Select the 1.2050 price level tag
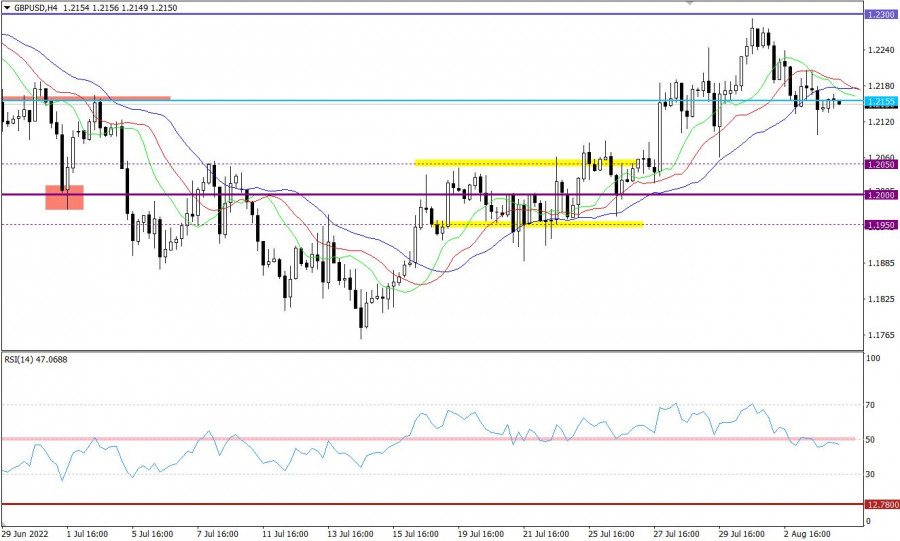Image resolution: width=900 pixels, height=541 pixels. point(881,163)
